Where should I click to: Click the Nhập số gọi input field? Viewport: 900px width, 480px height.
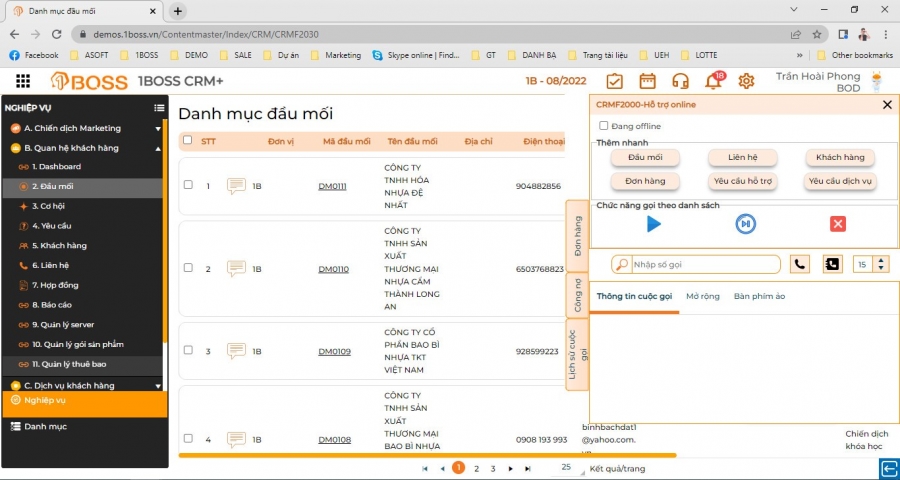tap(705, 265)
